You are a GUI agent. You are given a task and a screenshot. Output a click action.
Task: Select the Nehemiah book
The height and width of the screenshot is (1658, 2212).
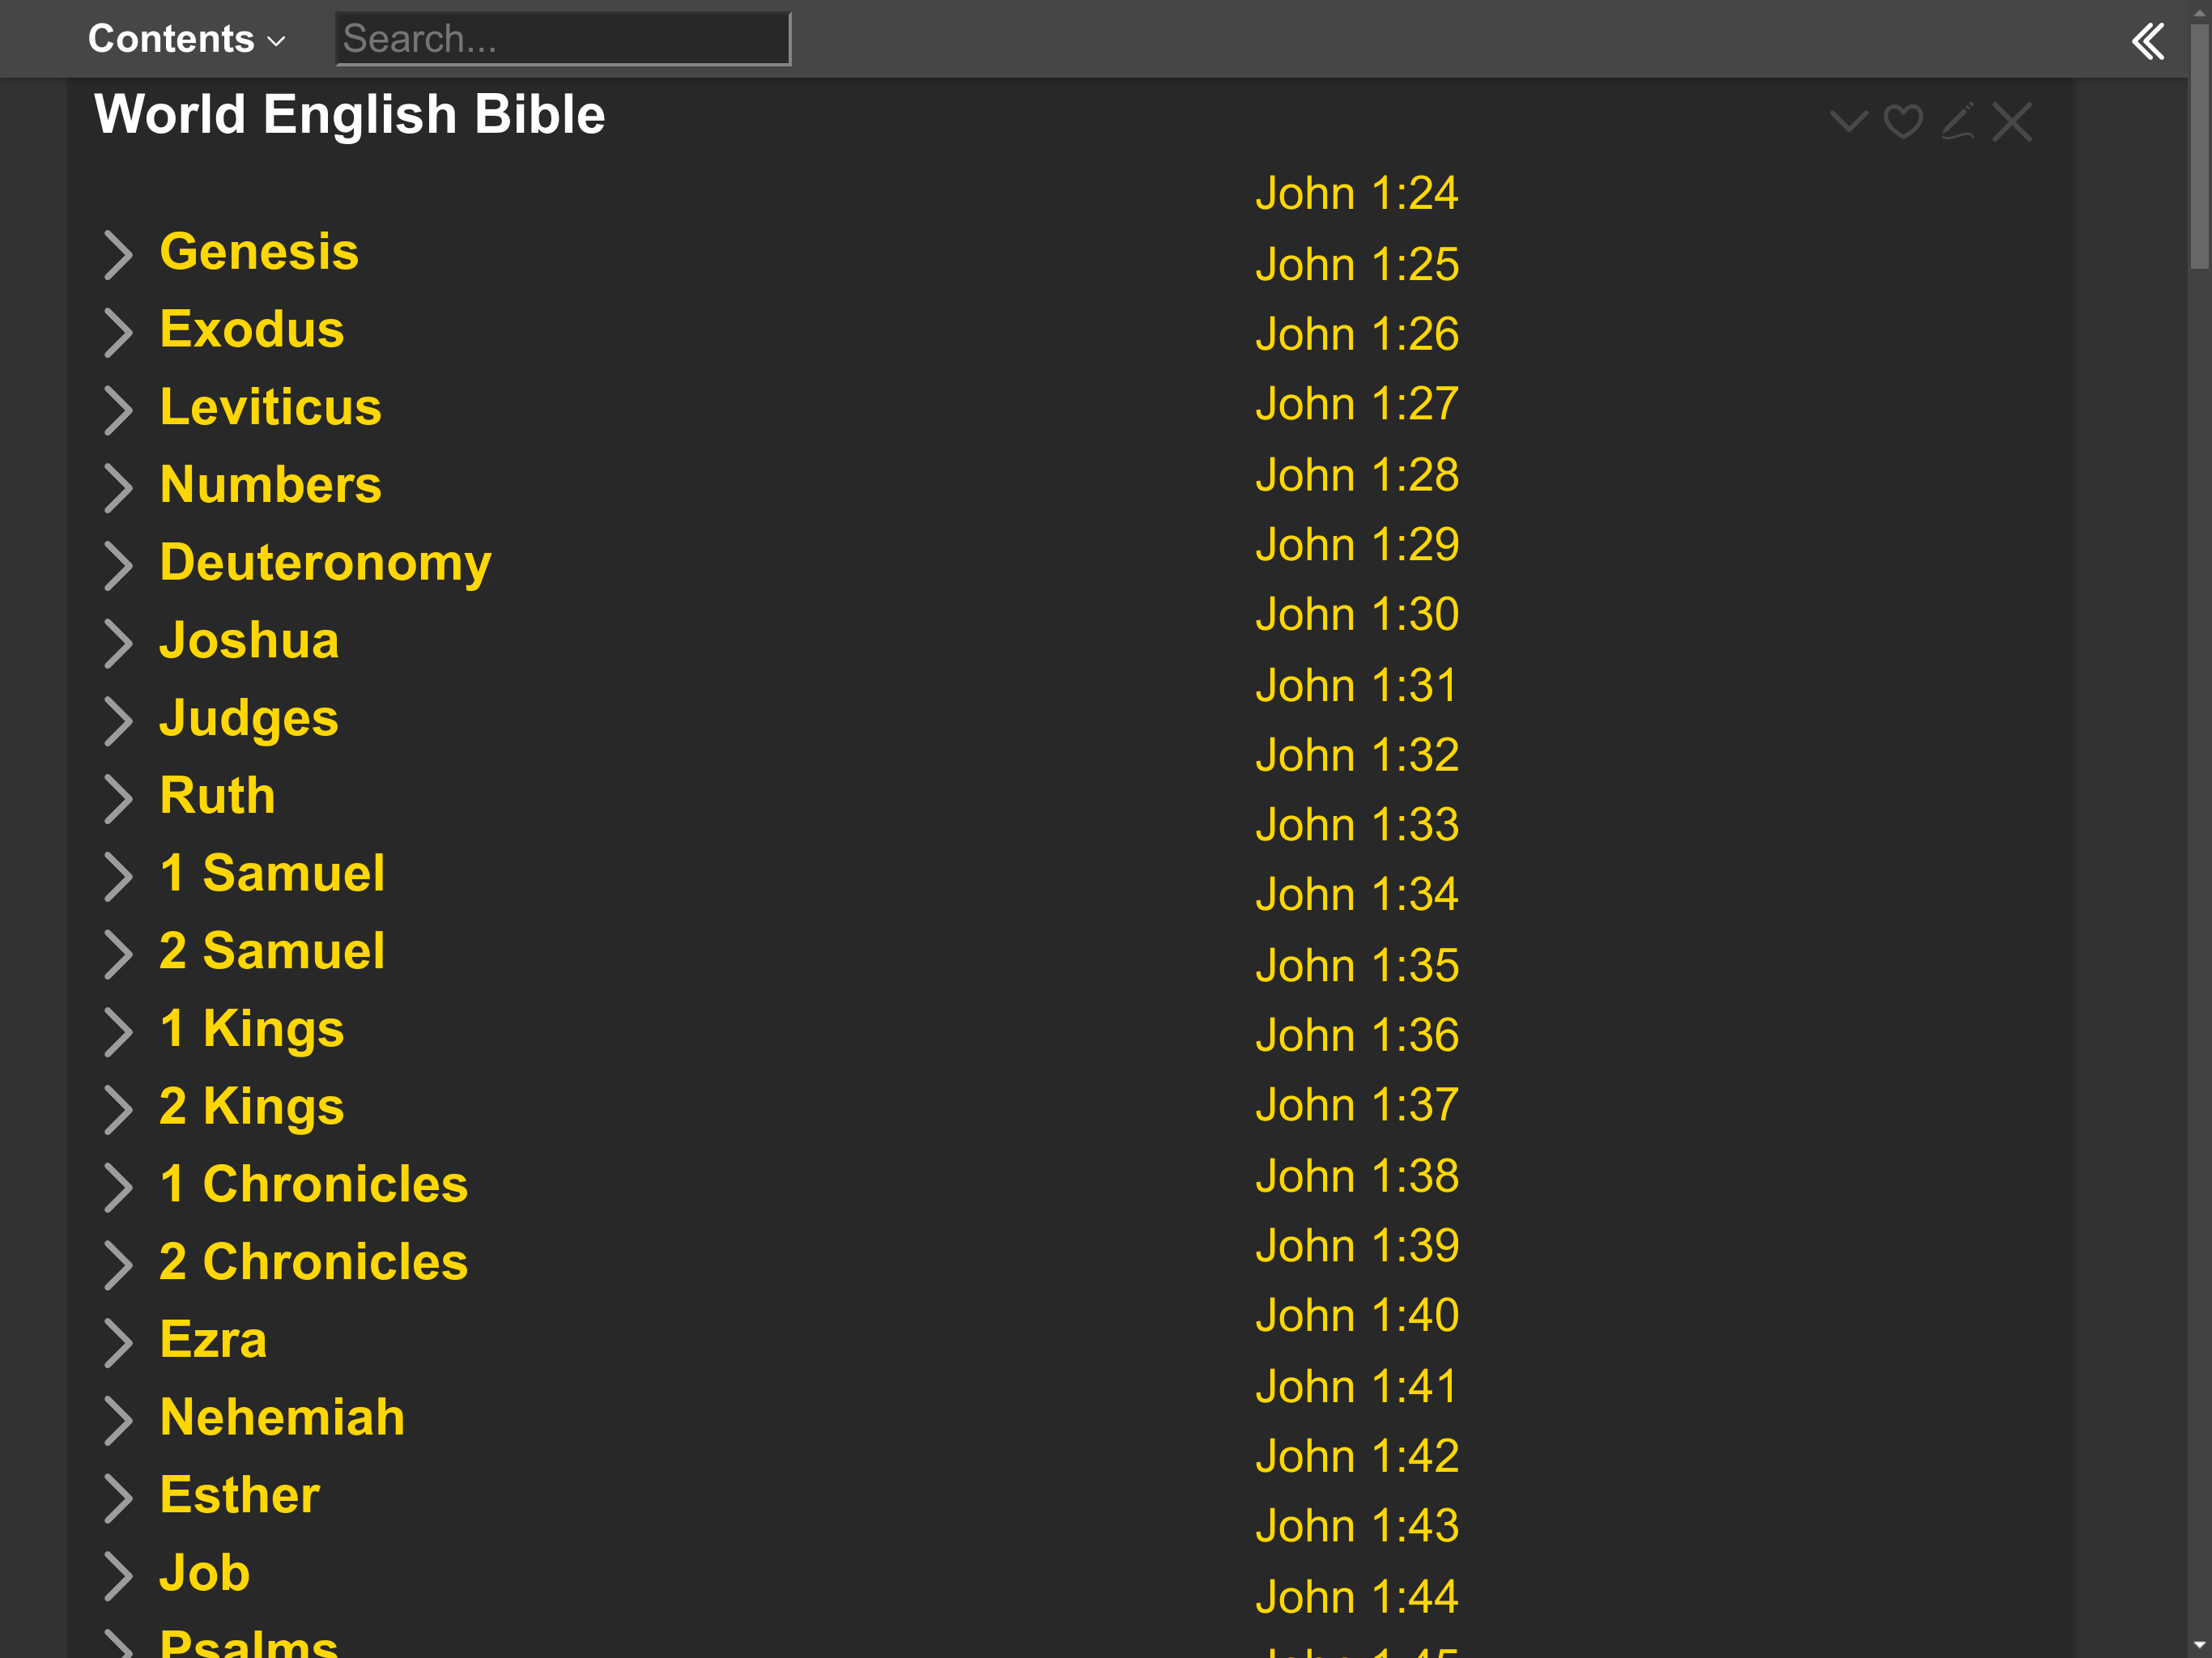(281, 1417)
